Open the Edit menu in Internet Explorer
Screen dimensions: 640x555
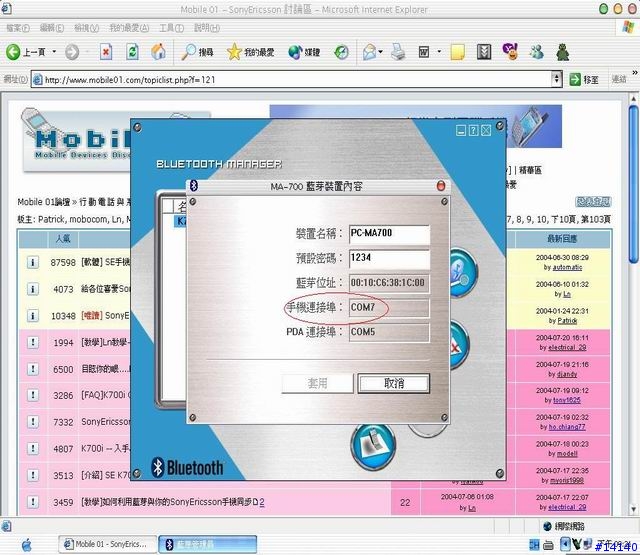(x=52, y=28)
